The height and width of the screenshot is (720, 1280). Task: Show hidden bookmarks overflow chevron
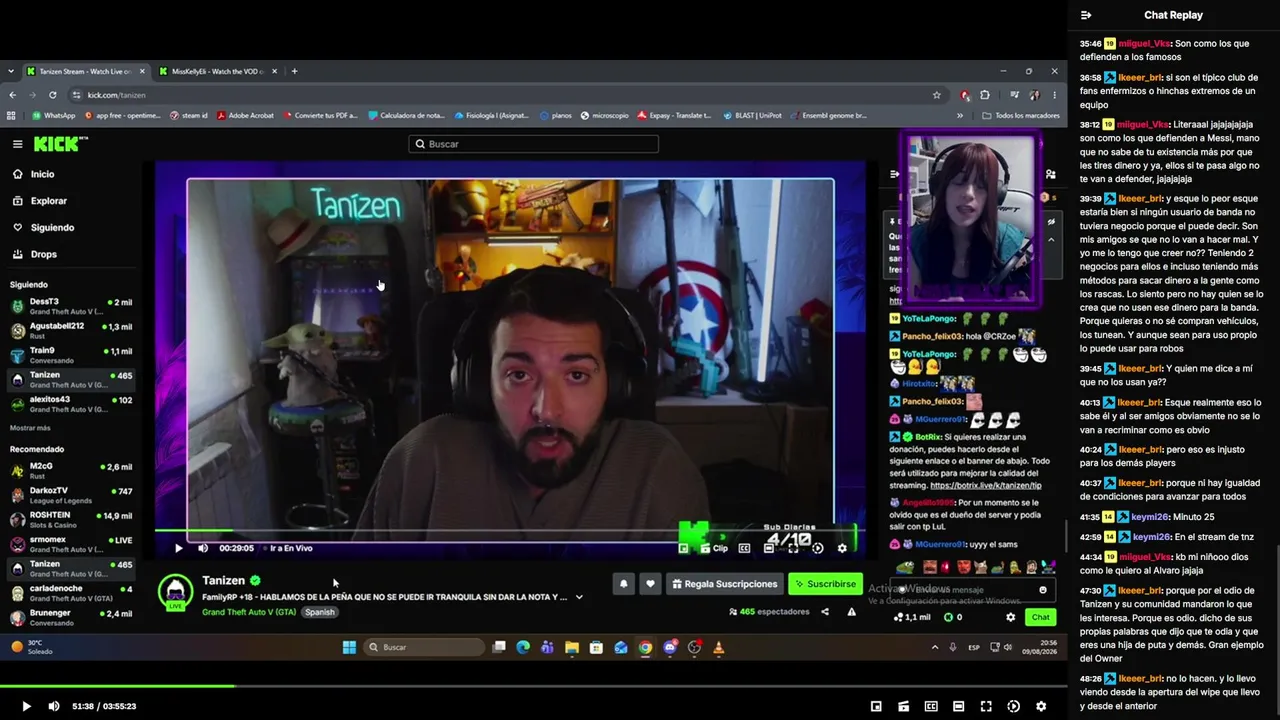pyautogui.click(x=960, y=116)
